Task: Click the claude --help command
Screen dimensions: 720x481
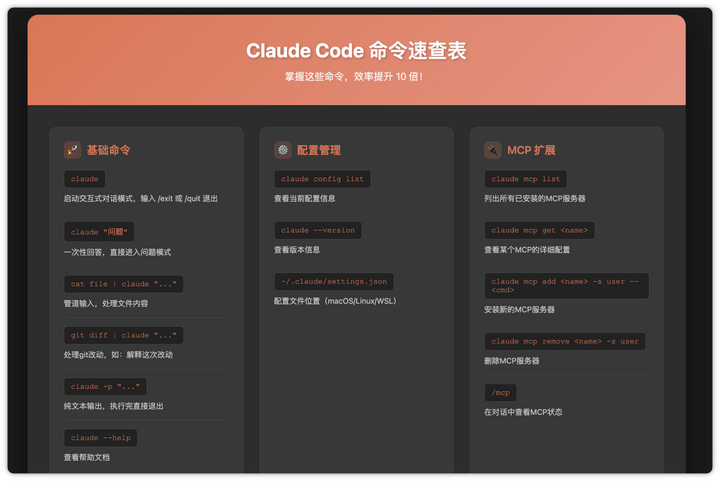Action: [100, 438]
